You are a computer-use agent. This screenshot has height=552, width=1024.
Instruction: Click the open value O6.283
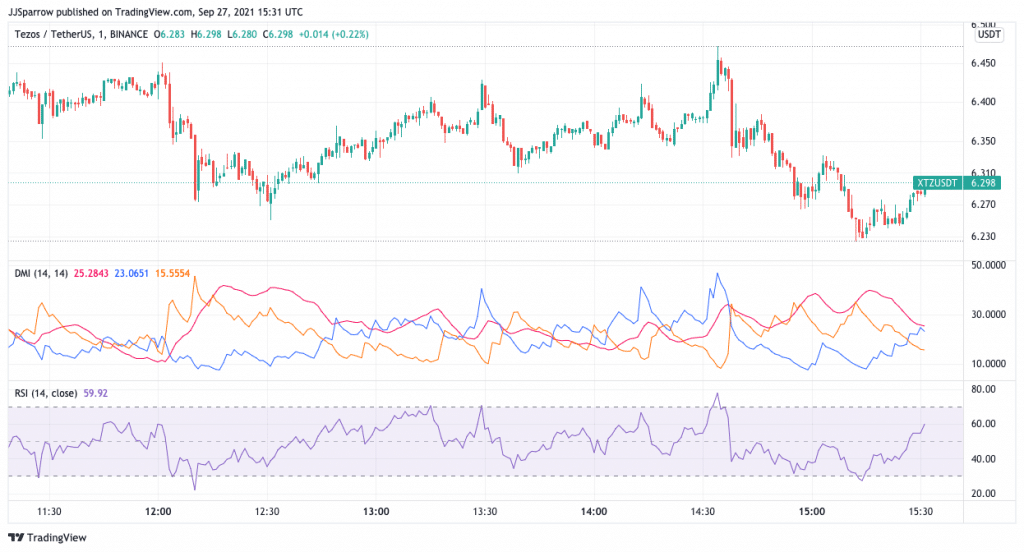169,34
